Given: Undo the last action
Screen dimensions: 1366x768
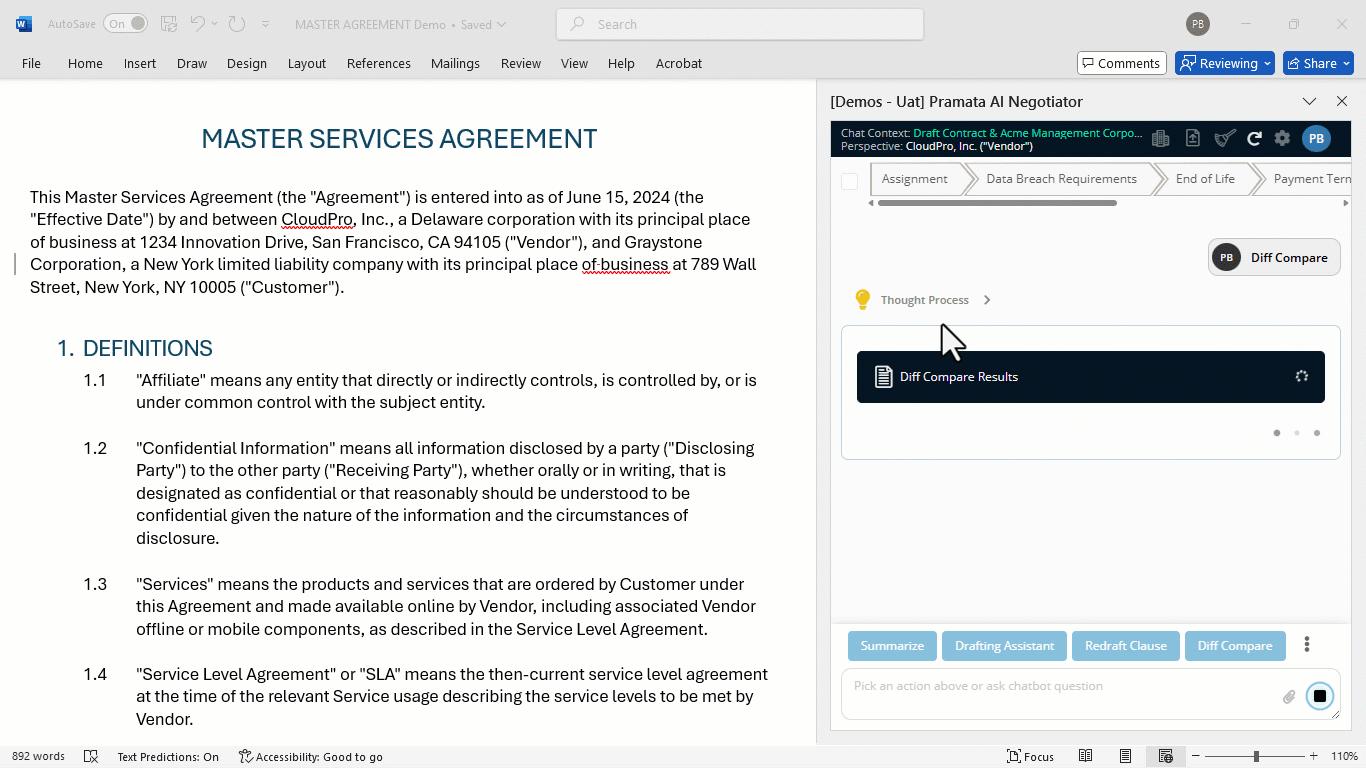Looking at the screenshot, I should coord(197,24).
